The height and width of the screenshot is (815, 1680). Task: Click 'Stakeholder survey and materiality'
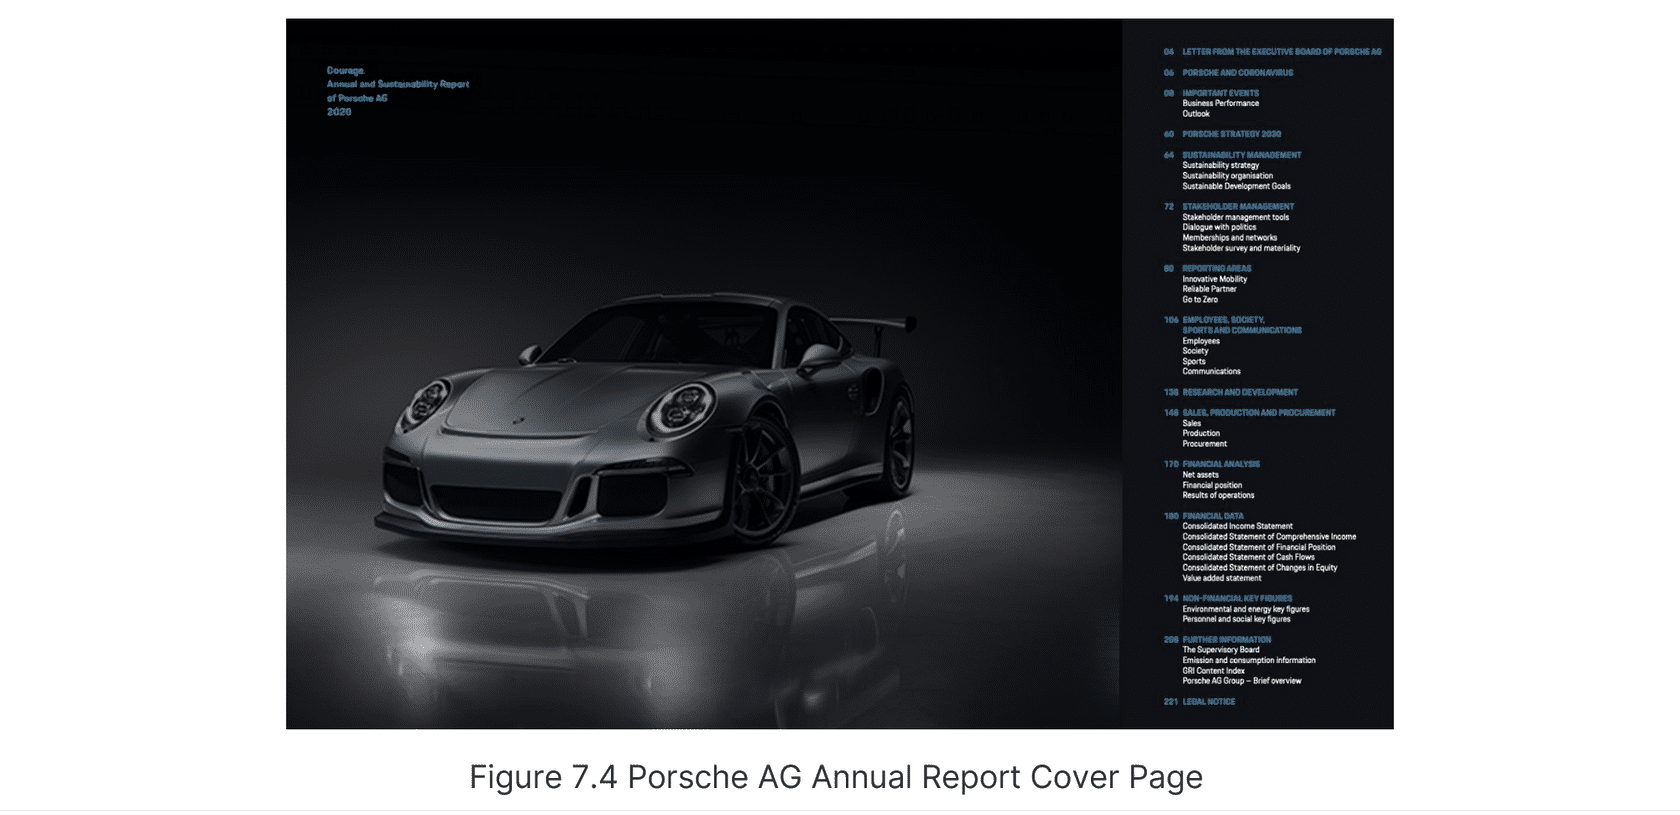pyautogui.click(x=1242, y=248)
